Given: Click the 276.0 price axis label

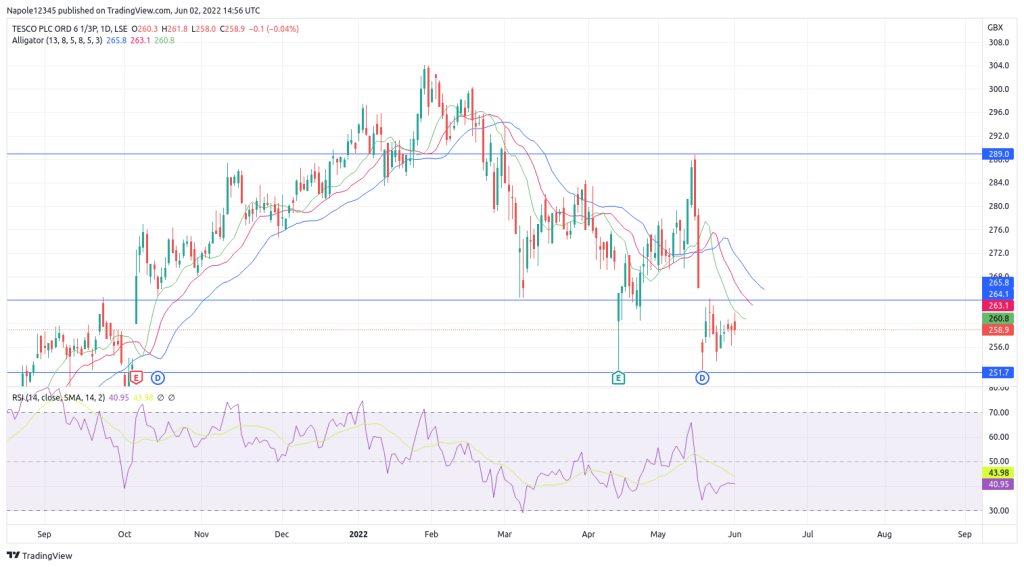Looking at the screenshot, I should pyautogui.click(x=999, y=230).
